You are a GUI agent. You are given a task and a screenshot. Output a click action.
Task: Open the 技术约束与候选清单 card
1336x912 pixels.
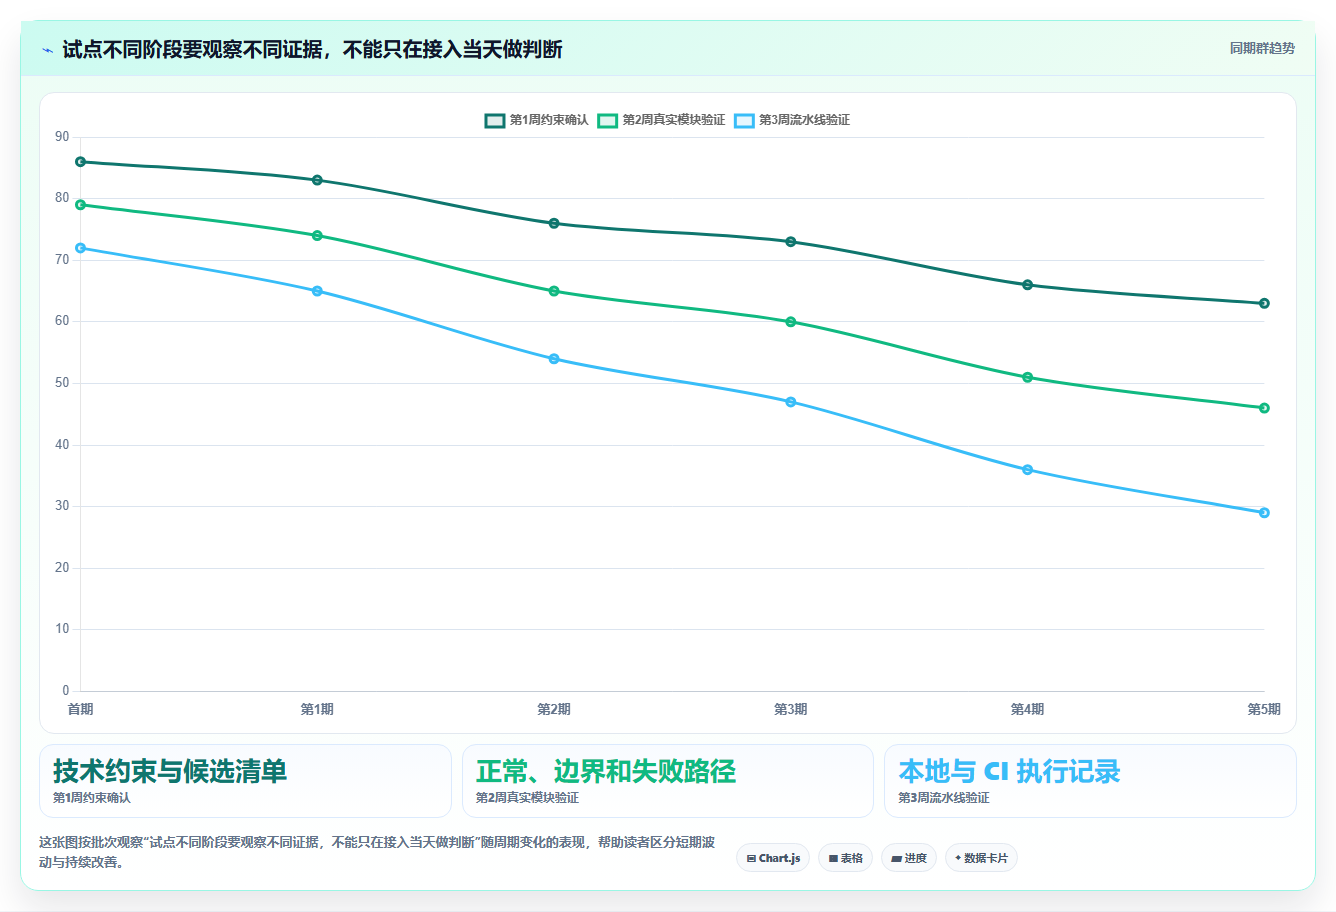245,781
